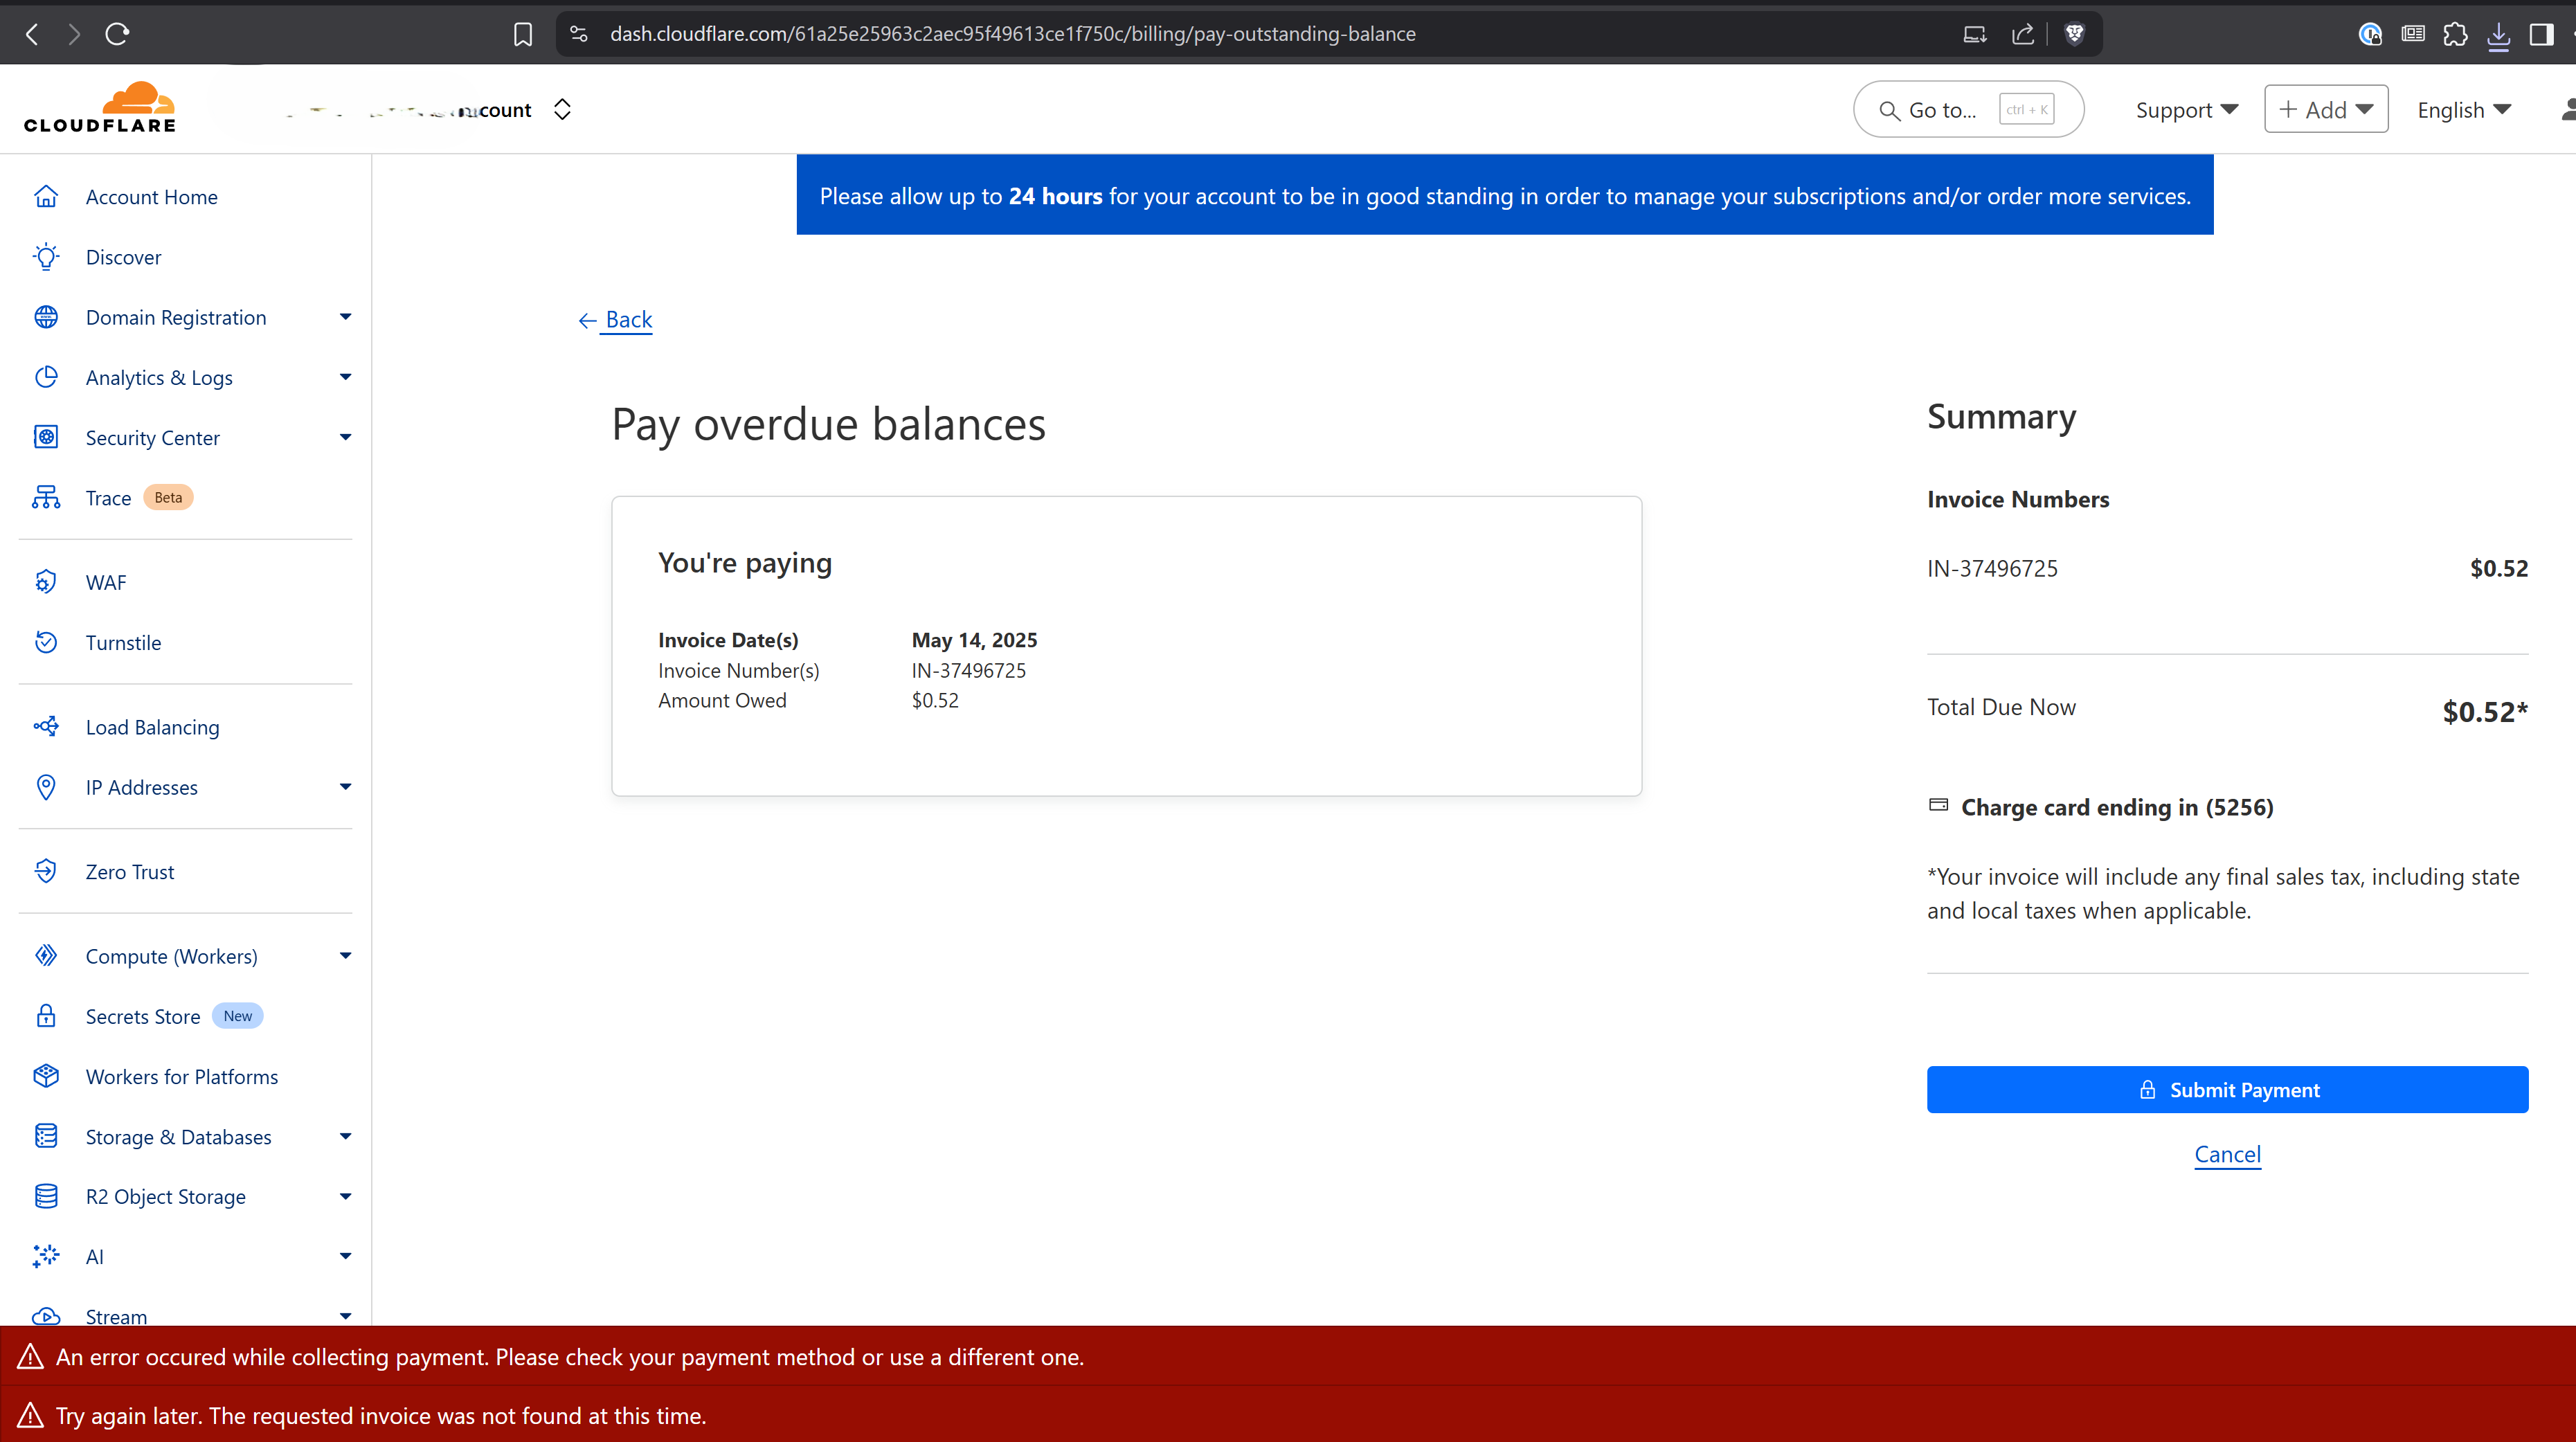Open the Turnstile section
The height and width of the screenshot is (1442, 2576).
pyautogui.click(x=124, y=642)
